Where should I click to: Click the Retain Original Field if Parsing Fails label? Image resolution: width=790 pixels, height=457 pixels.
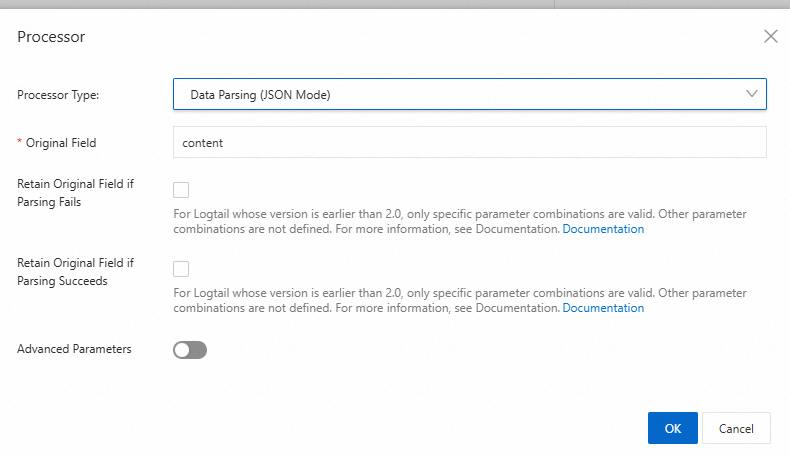pyautogui.click(x=76, y=193)
